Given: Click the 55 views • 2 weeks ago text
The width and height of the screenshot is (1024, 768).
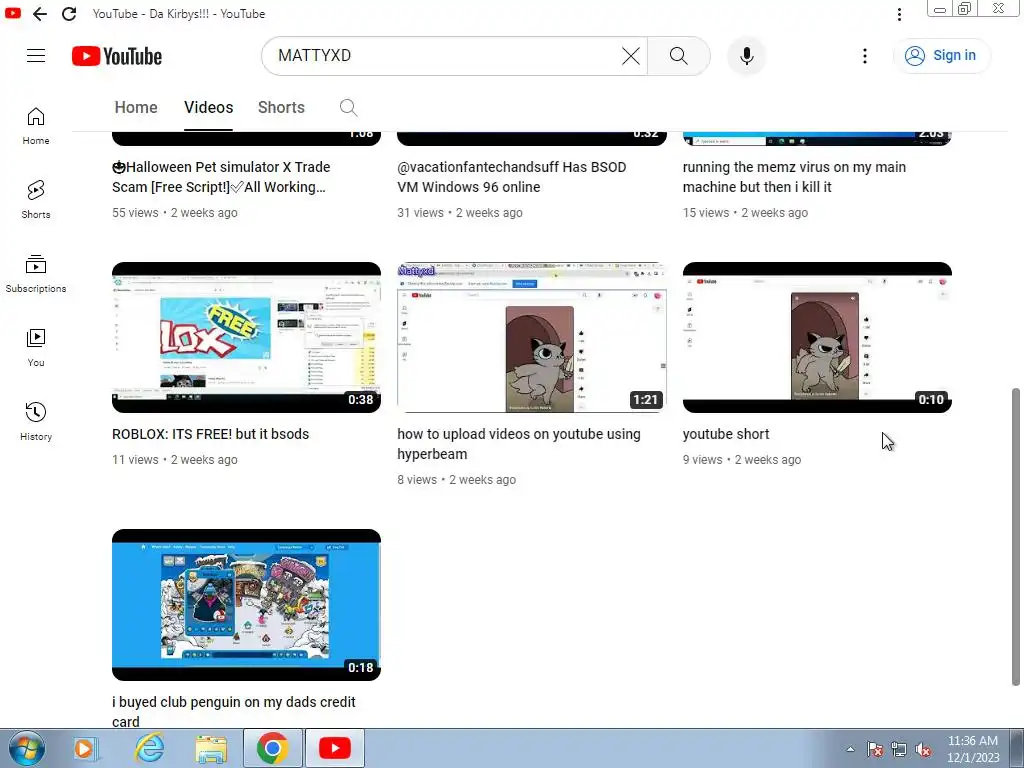Looking at the screenshot, I should tap(174, 213).
